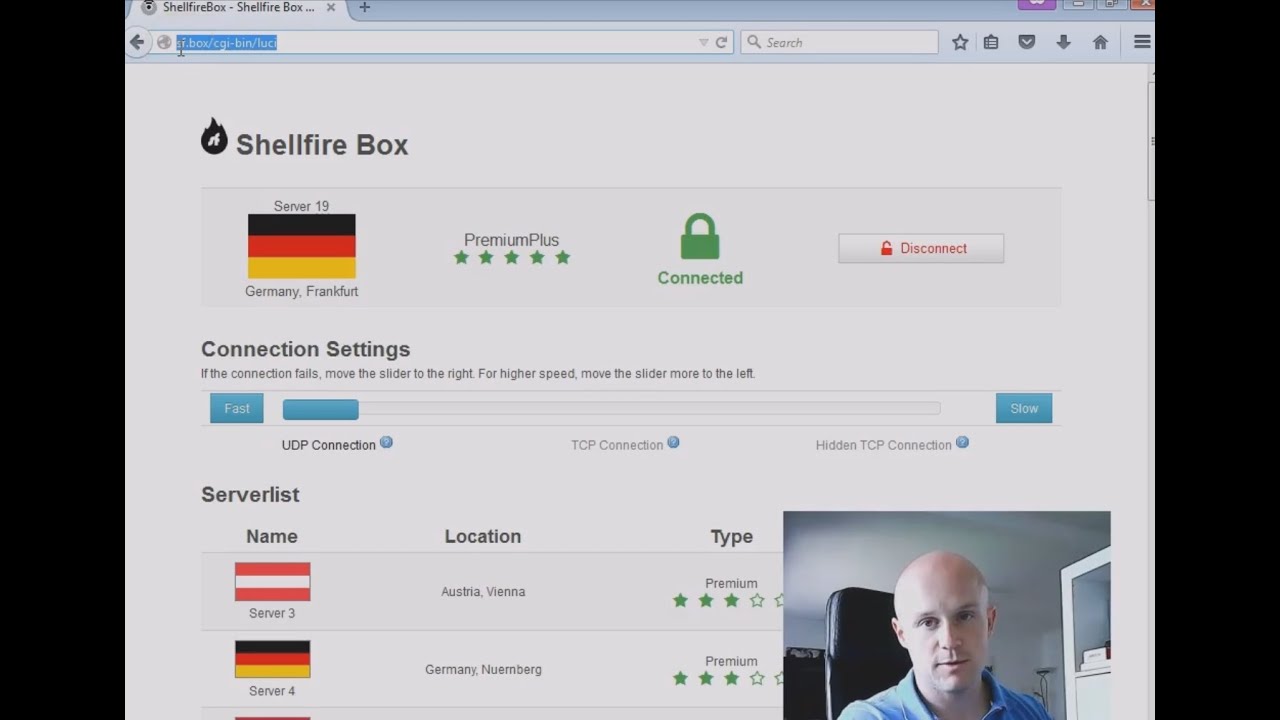The image size is (1280, 720).
Task: Click the Server 4 Germany flag
Action: point(272,659)
